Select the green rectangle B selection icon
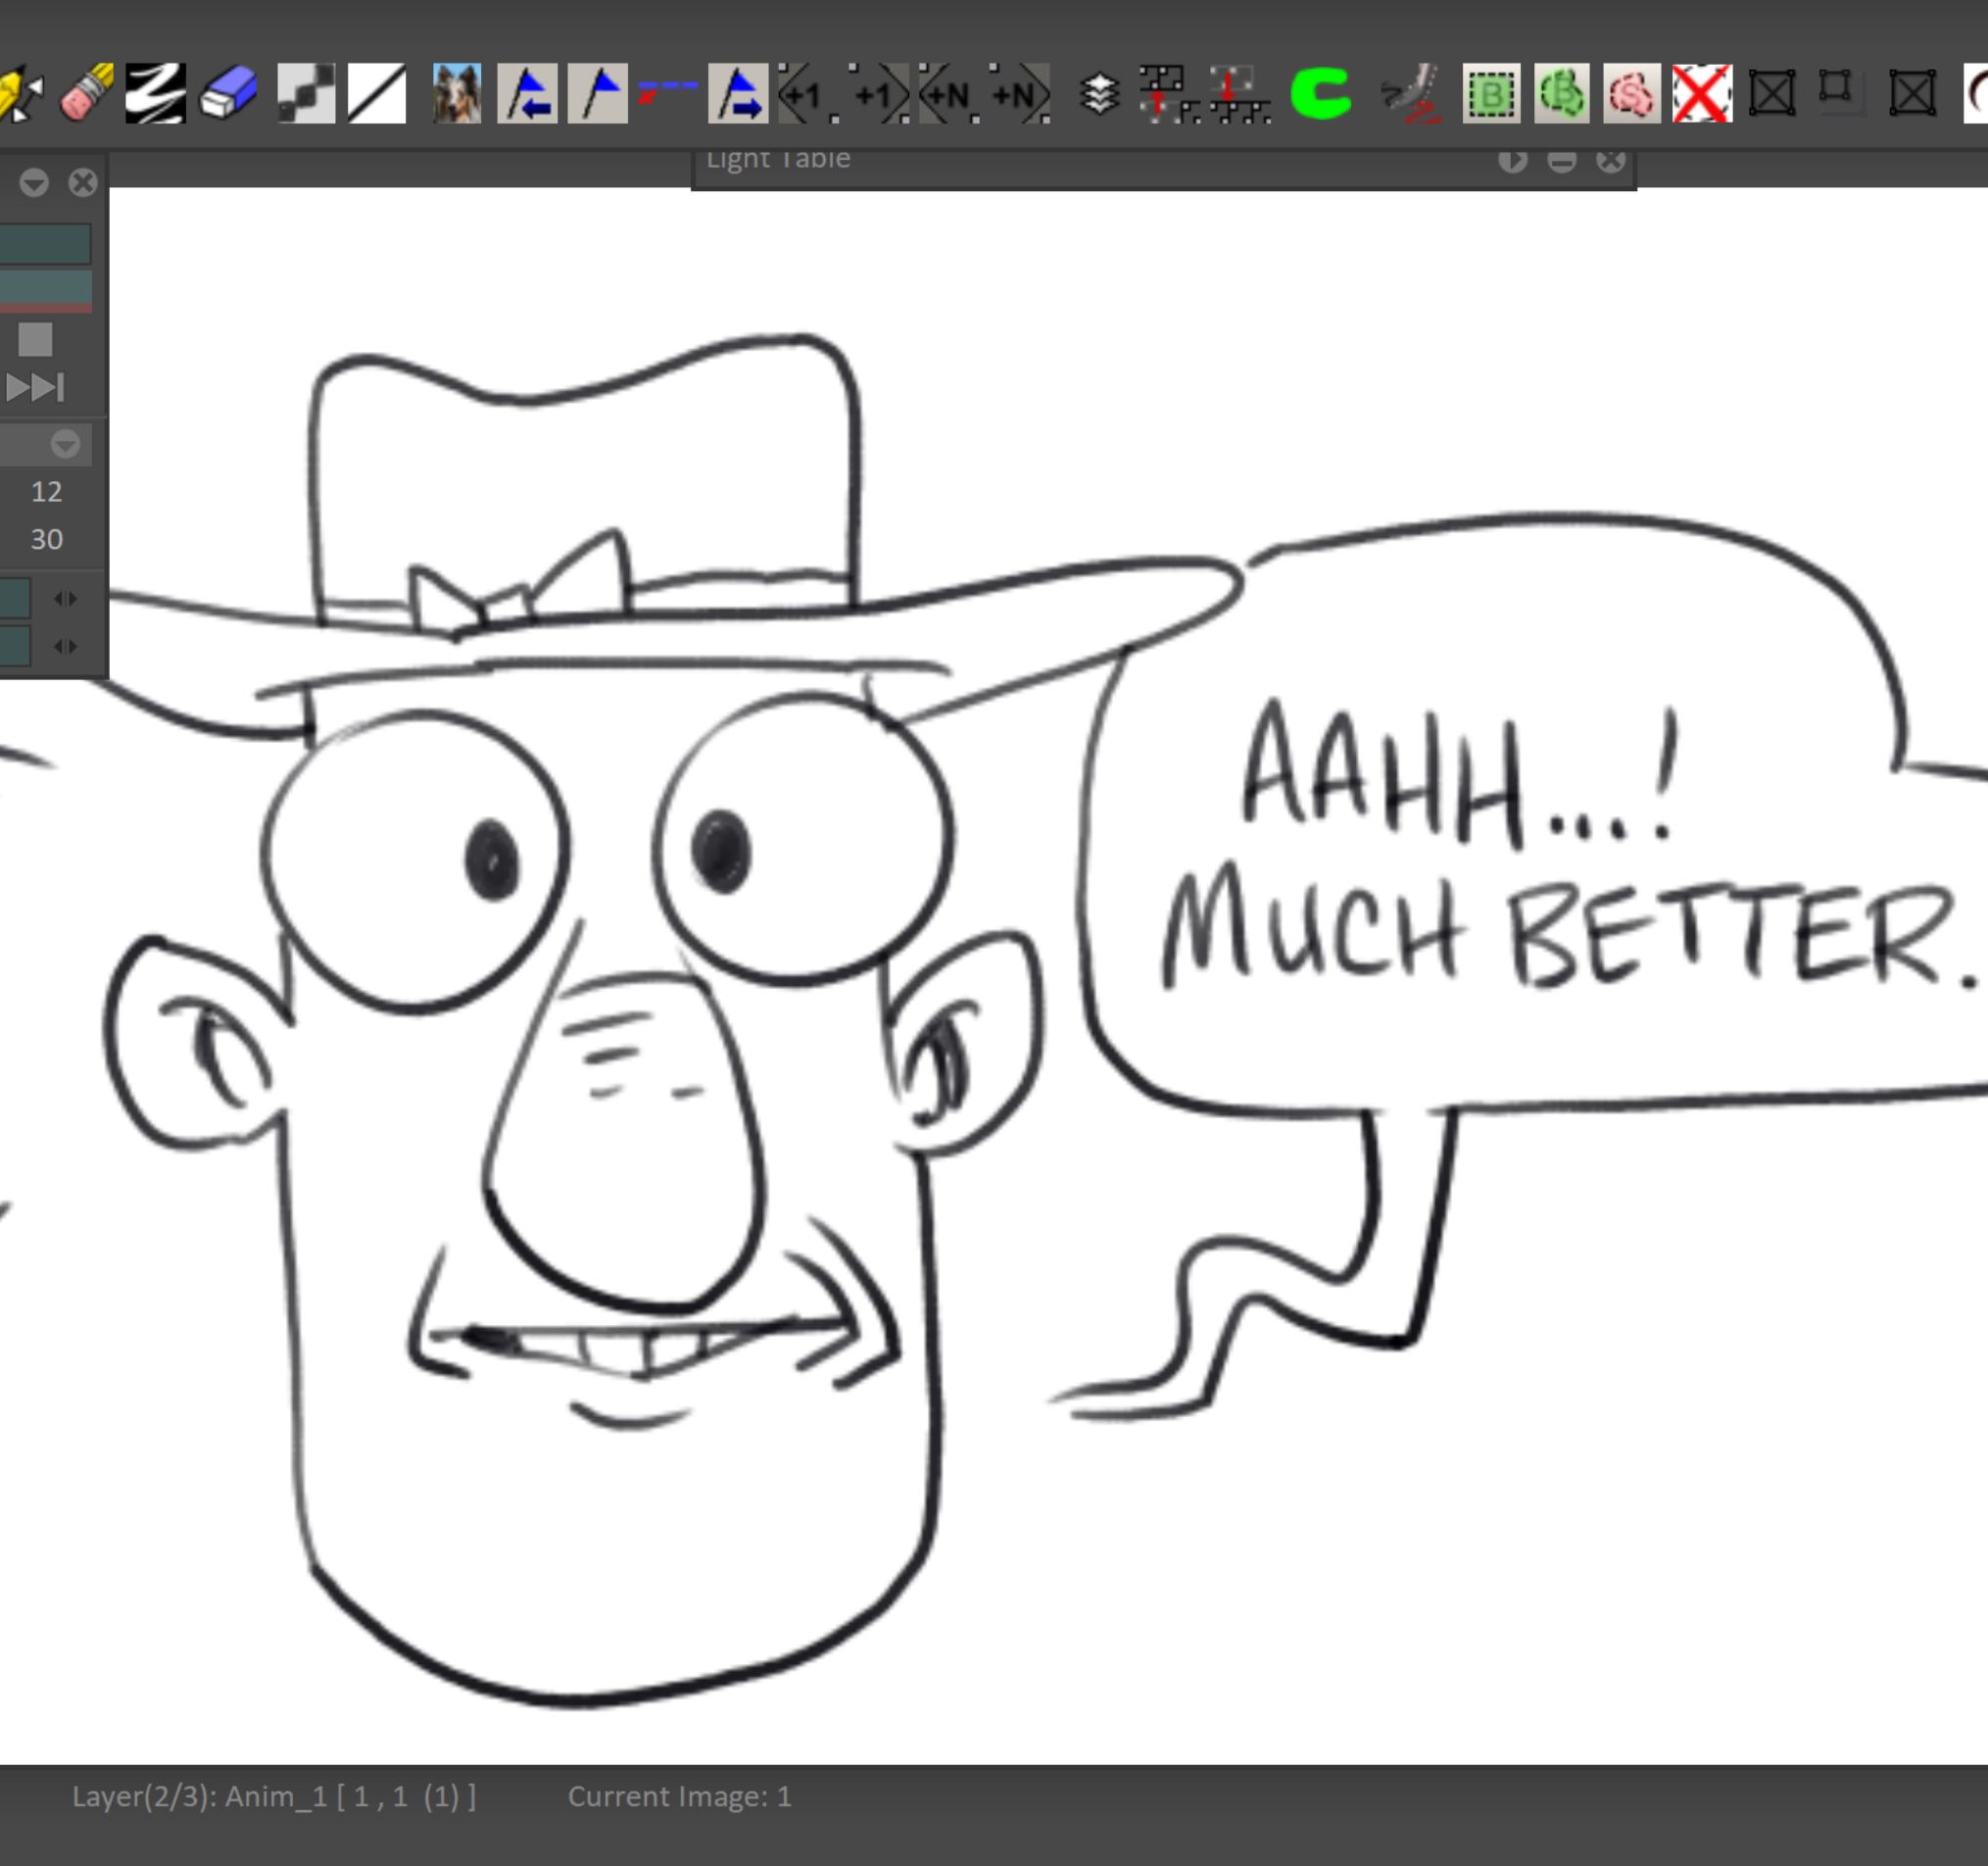This screenshot has width=1988, height=1866. click(x=1491, y=94)
